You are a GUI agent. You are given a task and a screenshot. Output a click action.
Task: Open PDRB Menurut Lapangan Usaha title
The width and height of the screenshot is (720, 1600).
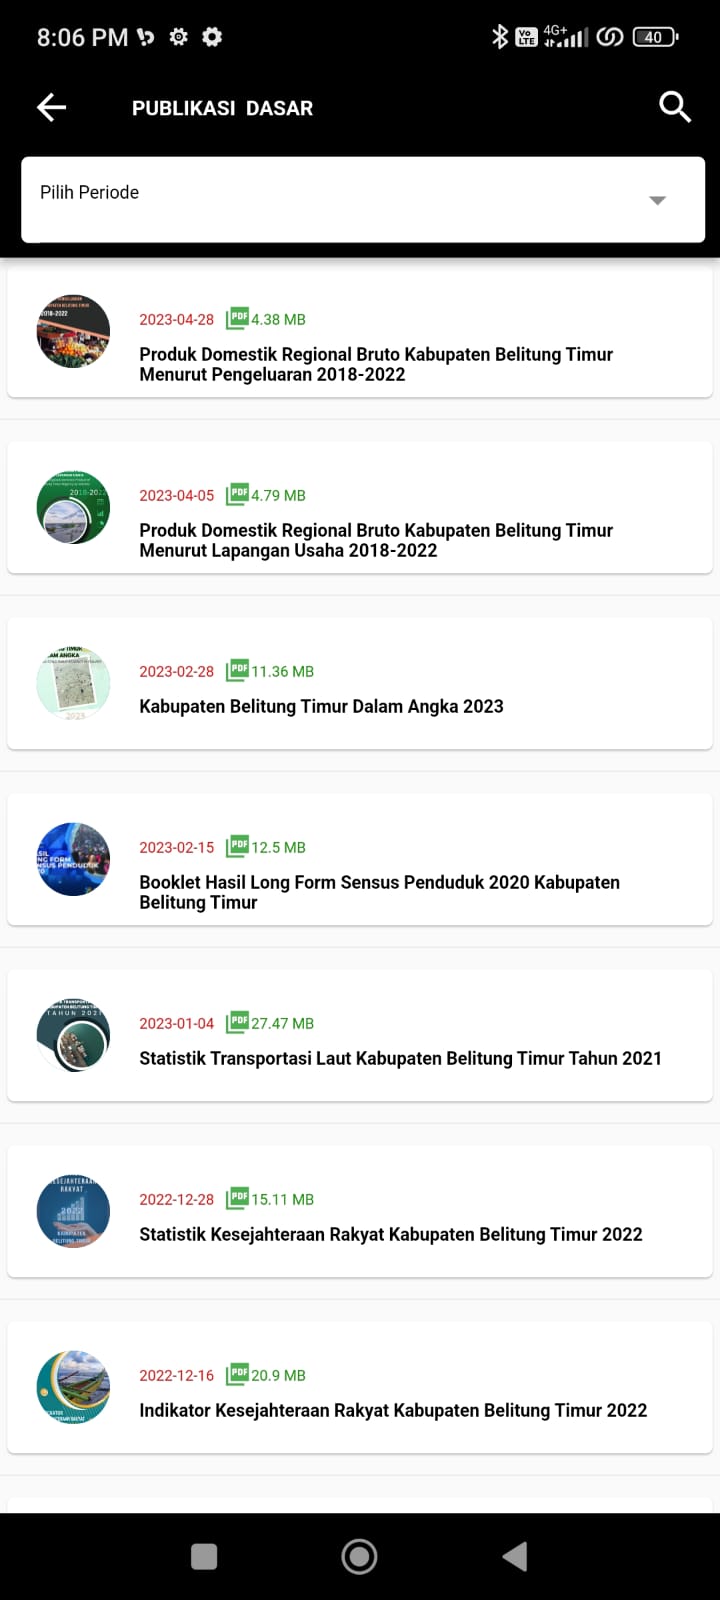coord(376,540)
